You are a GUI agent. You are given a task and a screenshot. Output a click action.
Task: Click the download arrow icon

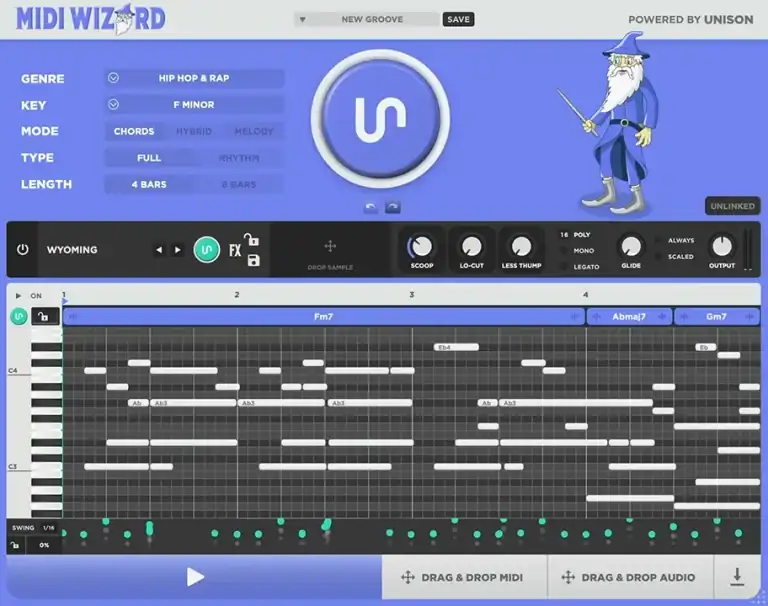click(737, 577)
